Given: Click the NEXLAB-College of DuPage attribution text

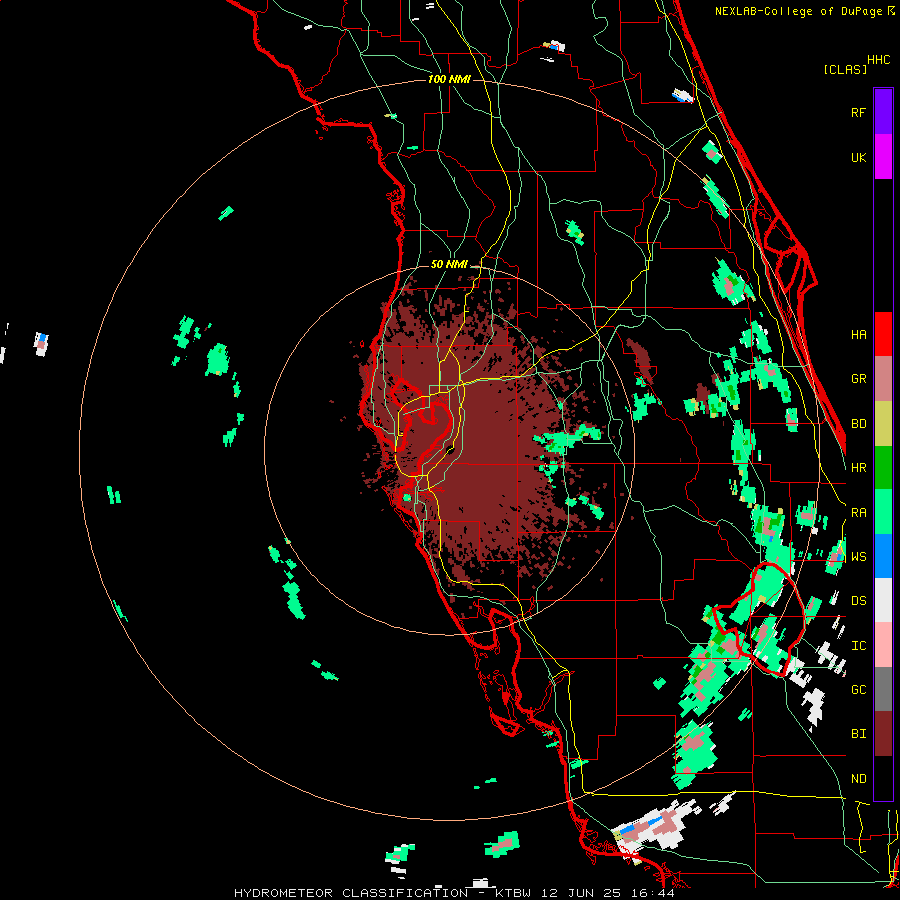Looking at the screenshot, I should pos(801,11).
